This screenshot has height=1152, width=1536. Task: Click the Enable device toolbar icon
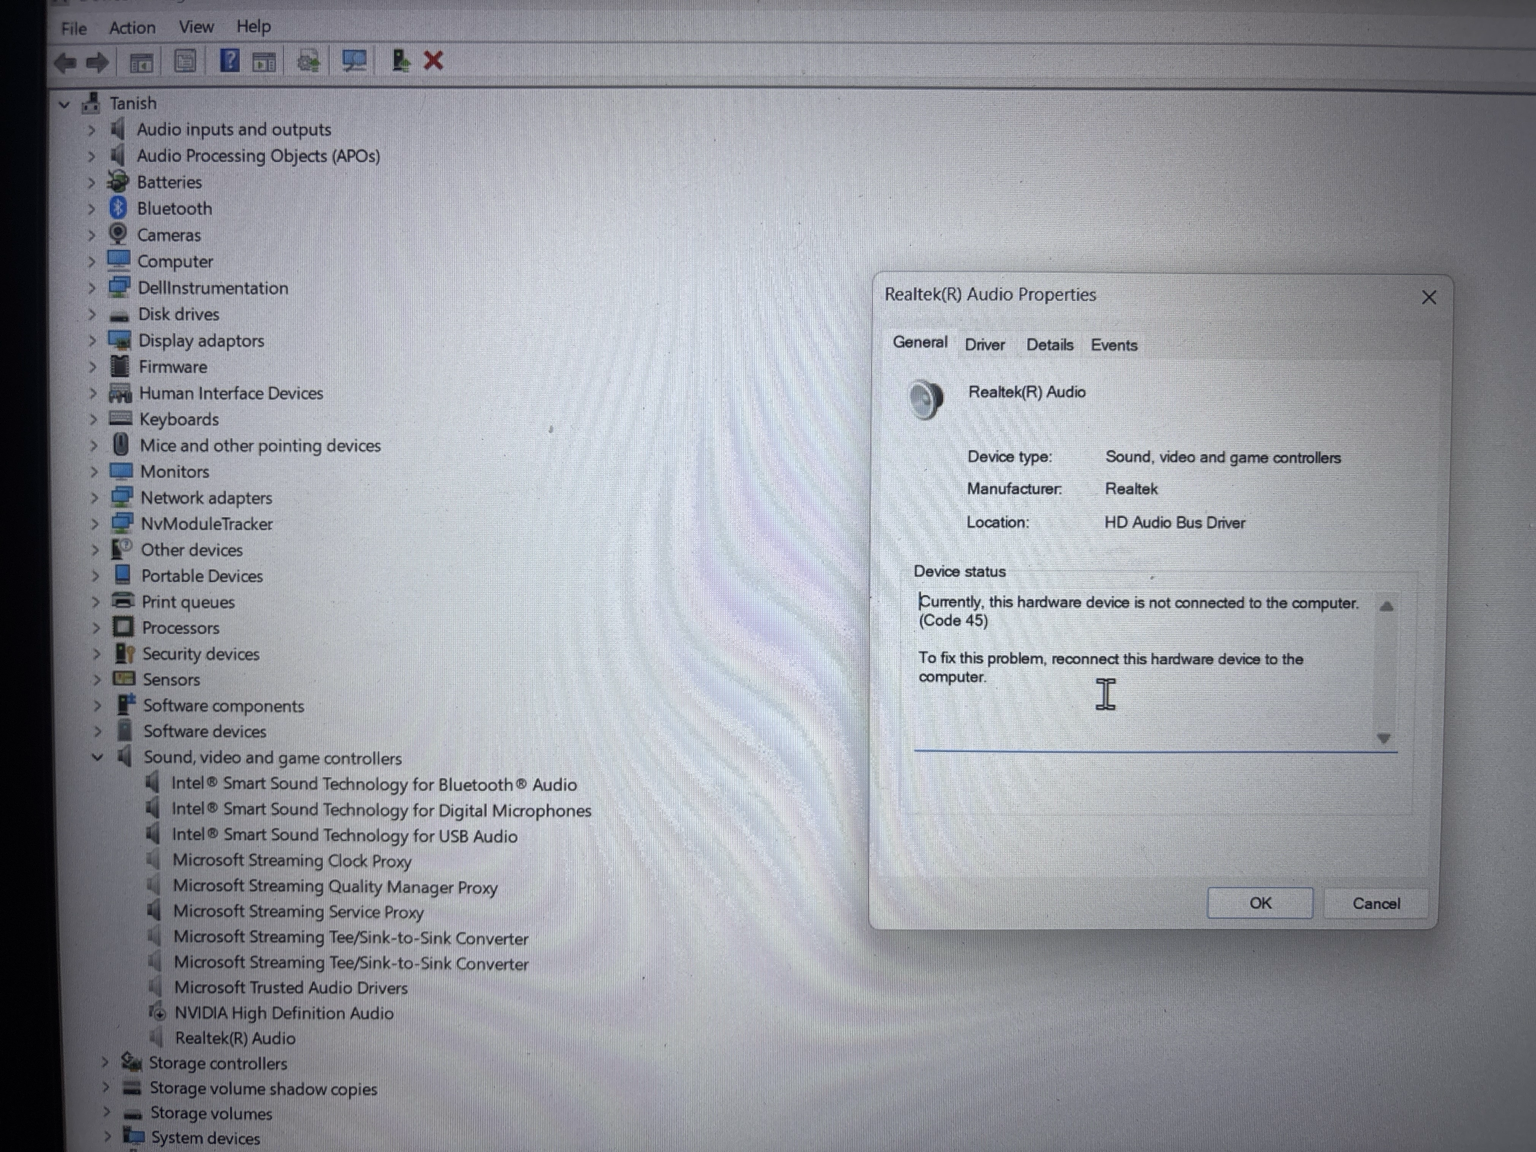click(x=400, y=61)
